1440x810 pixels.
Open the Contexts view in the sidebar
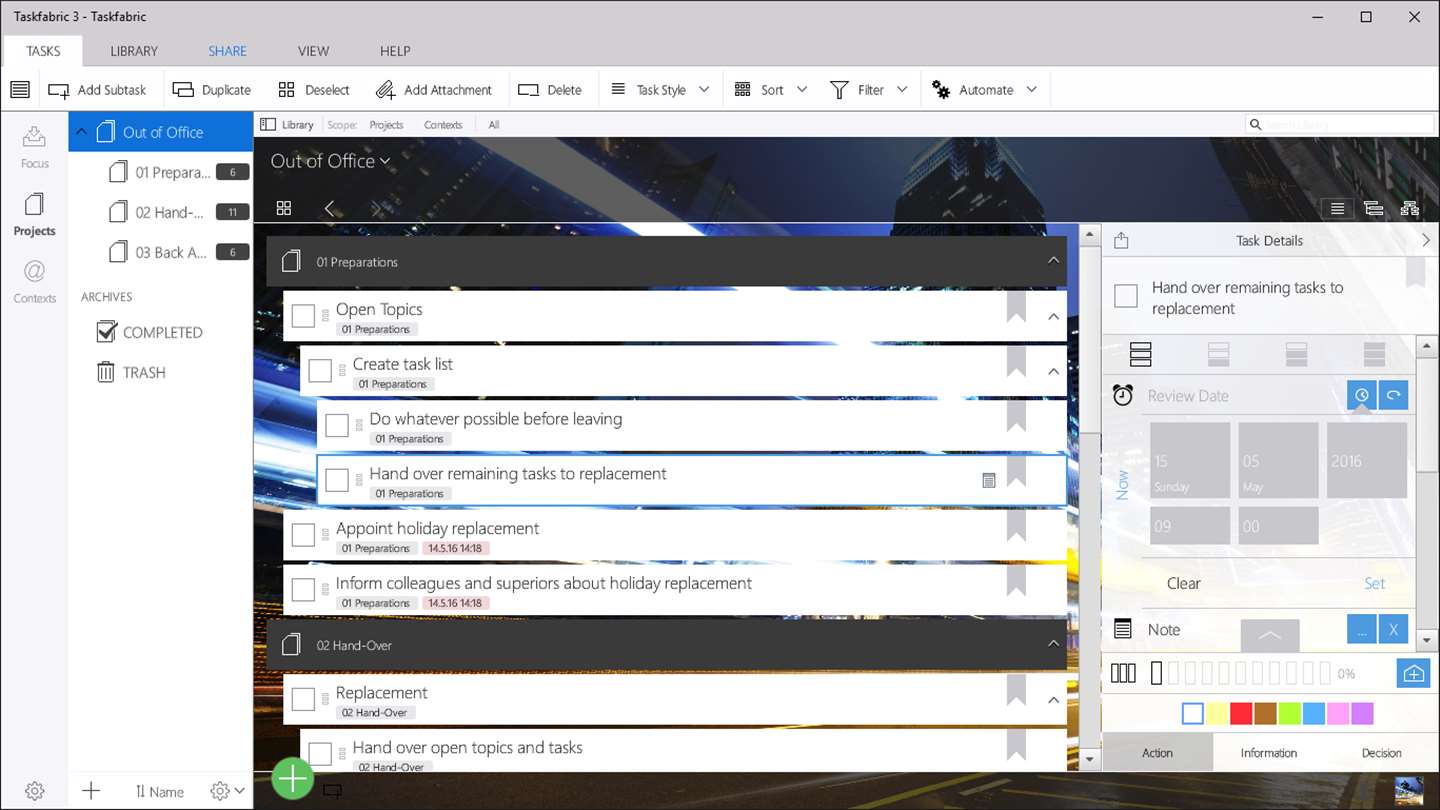point(34,282)
